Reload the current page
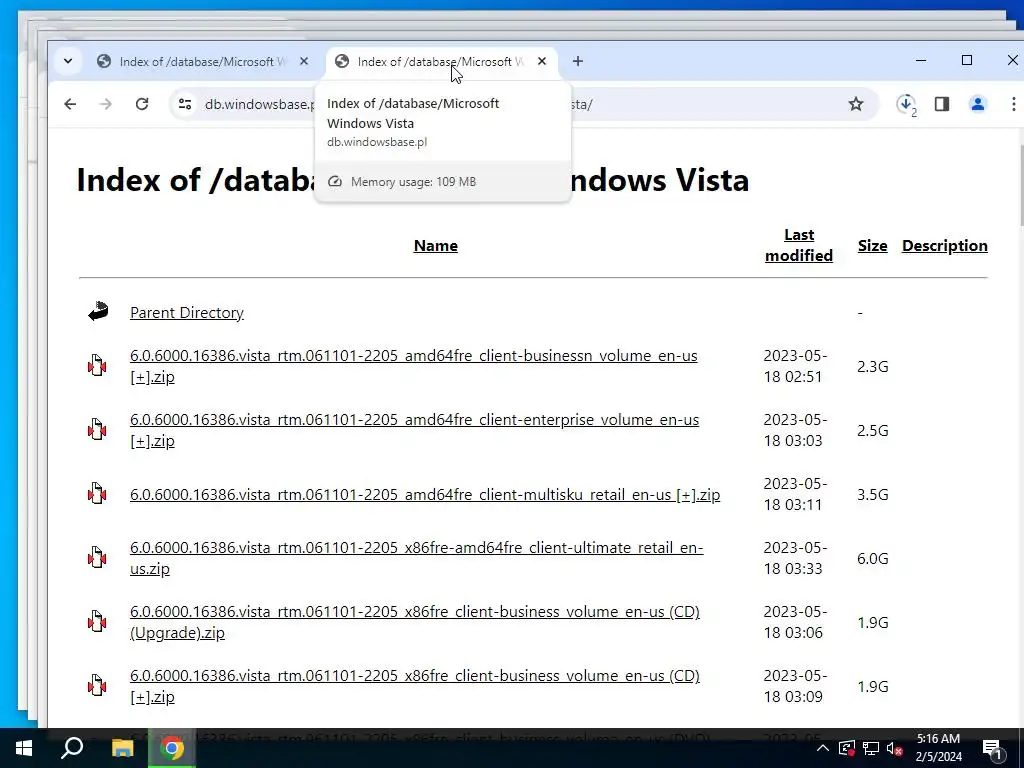This screenshot has height=768, width=1024. click(x=142, y=104)
